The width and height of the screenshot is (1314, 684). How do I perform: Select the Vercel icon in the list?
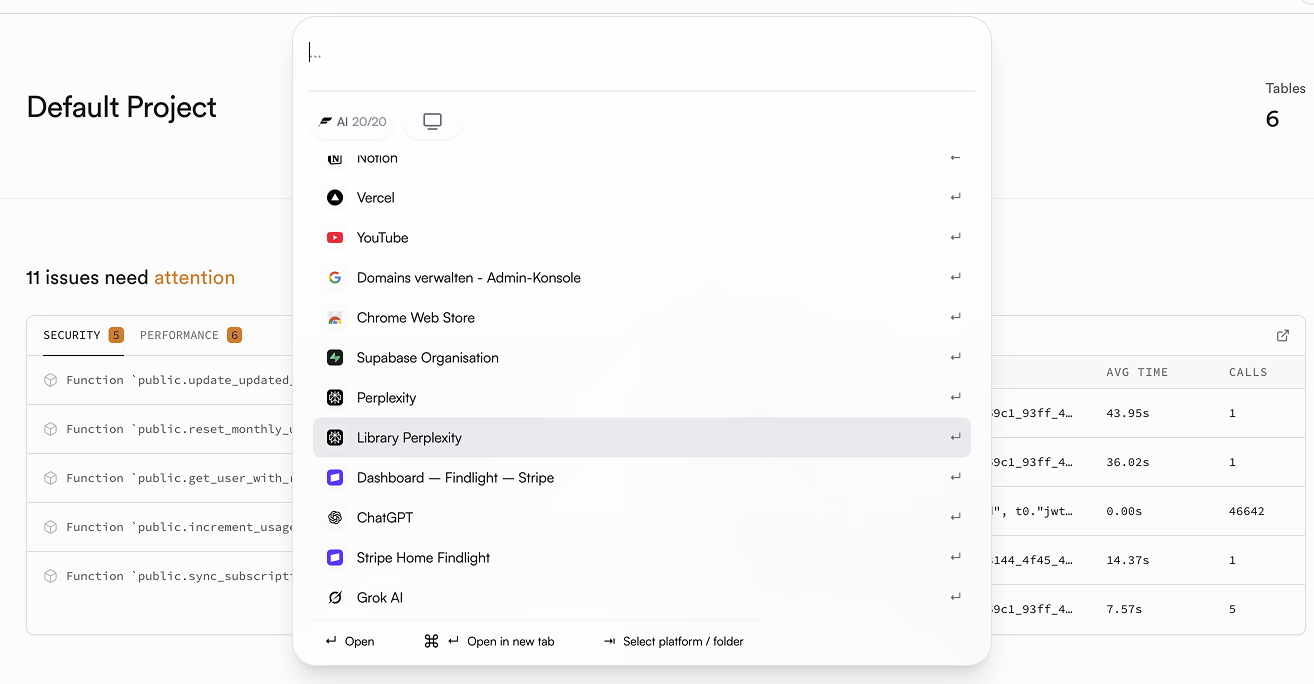(x=335, y=197)
